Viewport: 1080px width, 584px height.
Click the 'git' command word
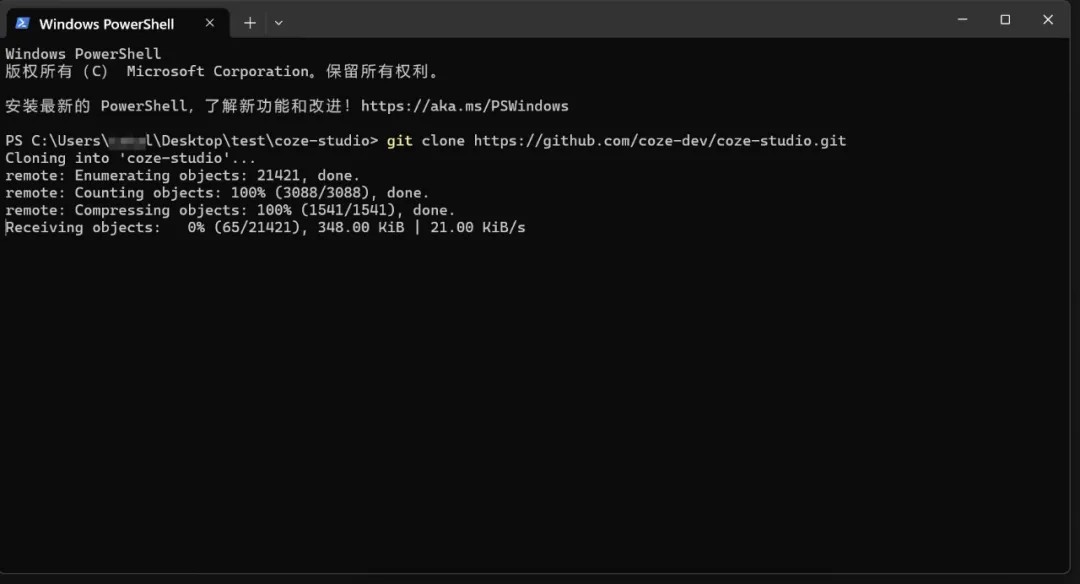[399, 140]
